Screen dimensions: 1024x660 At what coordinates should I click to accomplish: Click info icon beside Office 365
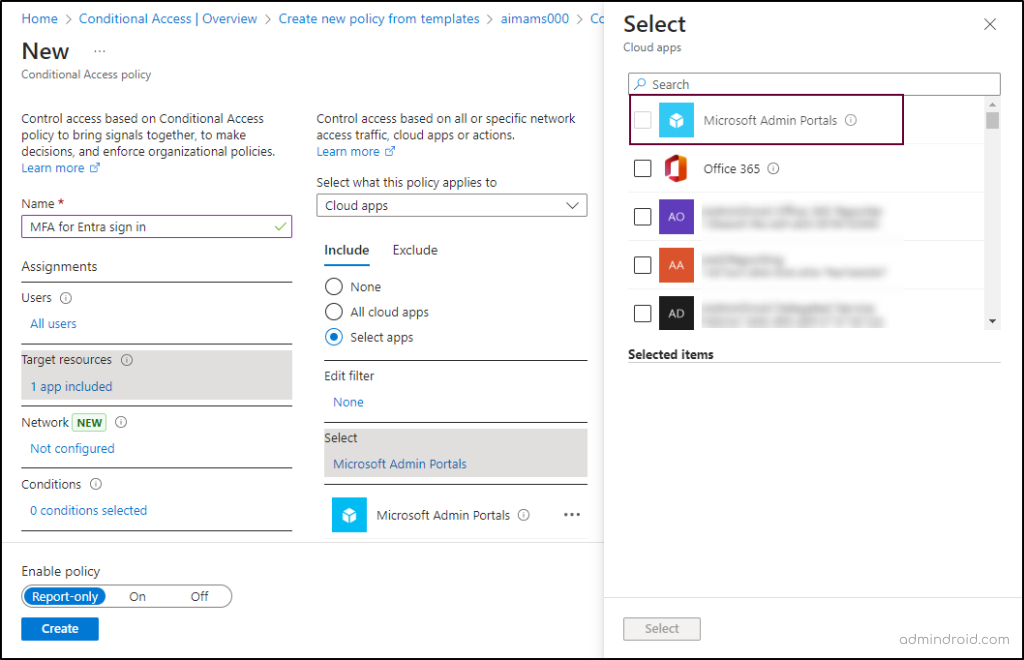(773, 169)
